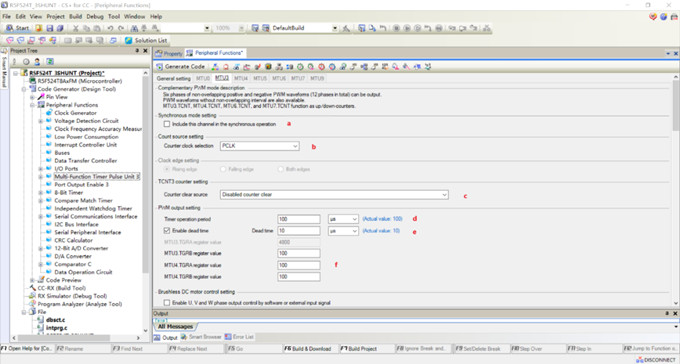Expand the Pin View tree node
The width and height of the screenshot is (680, 364).
[32, 97]
